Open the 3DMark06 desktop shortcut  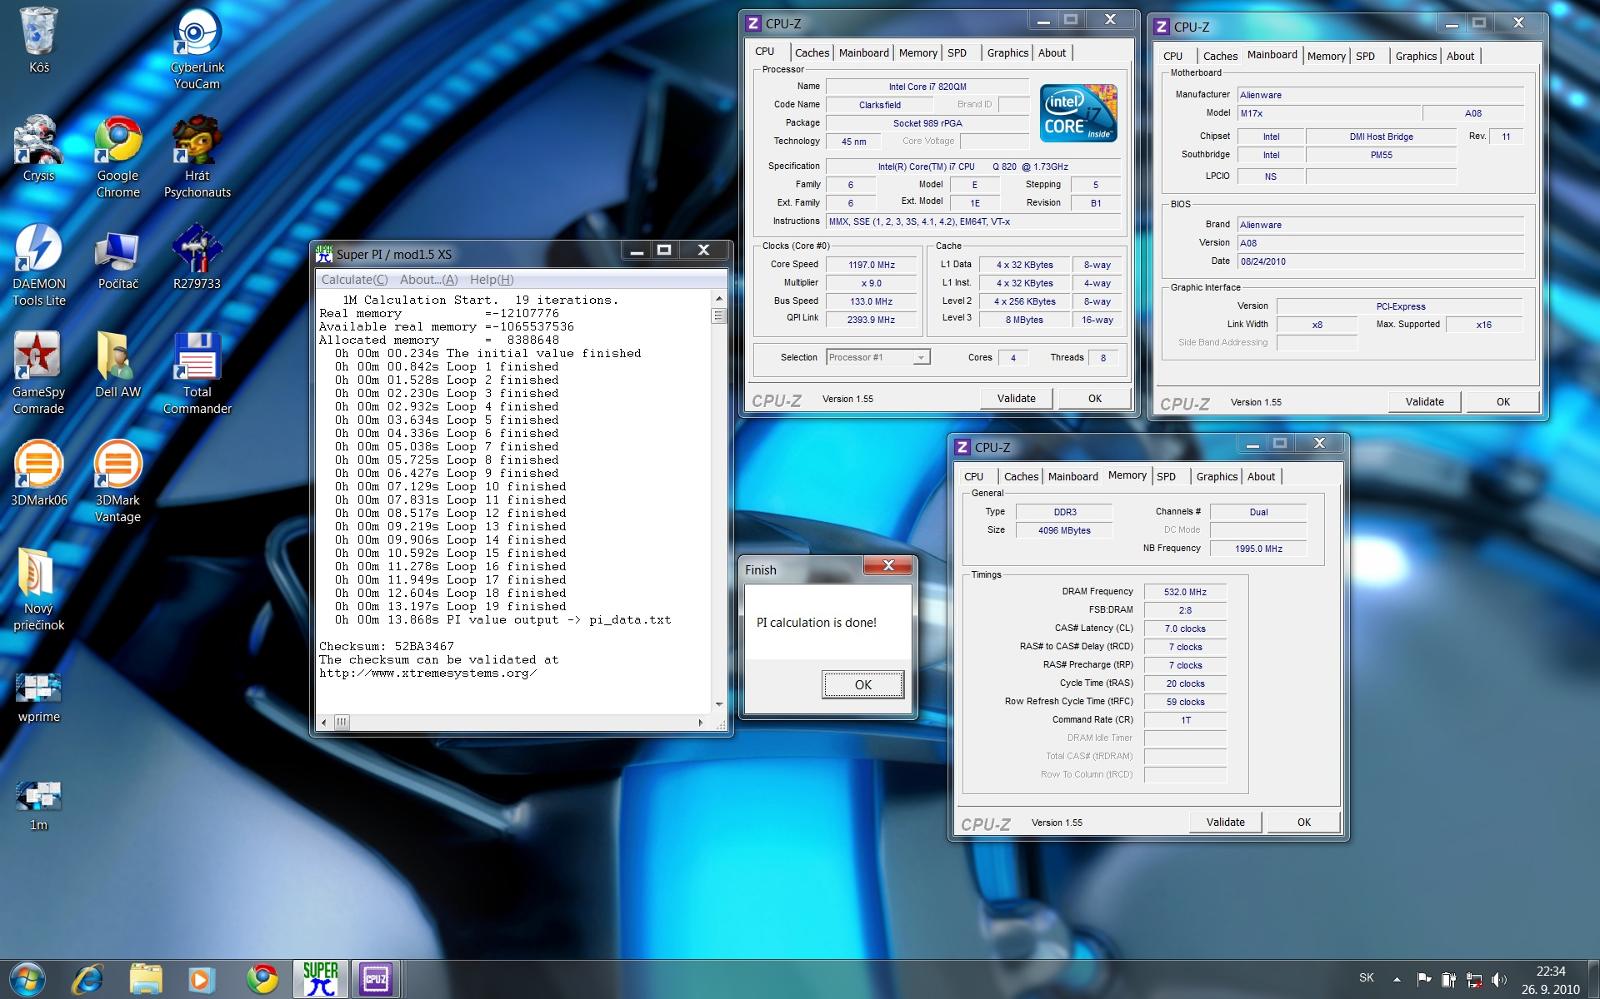tap(39, 473)
